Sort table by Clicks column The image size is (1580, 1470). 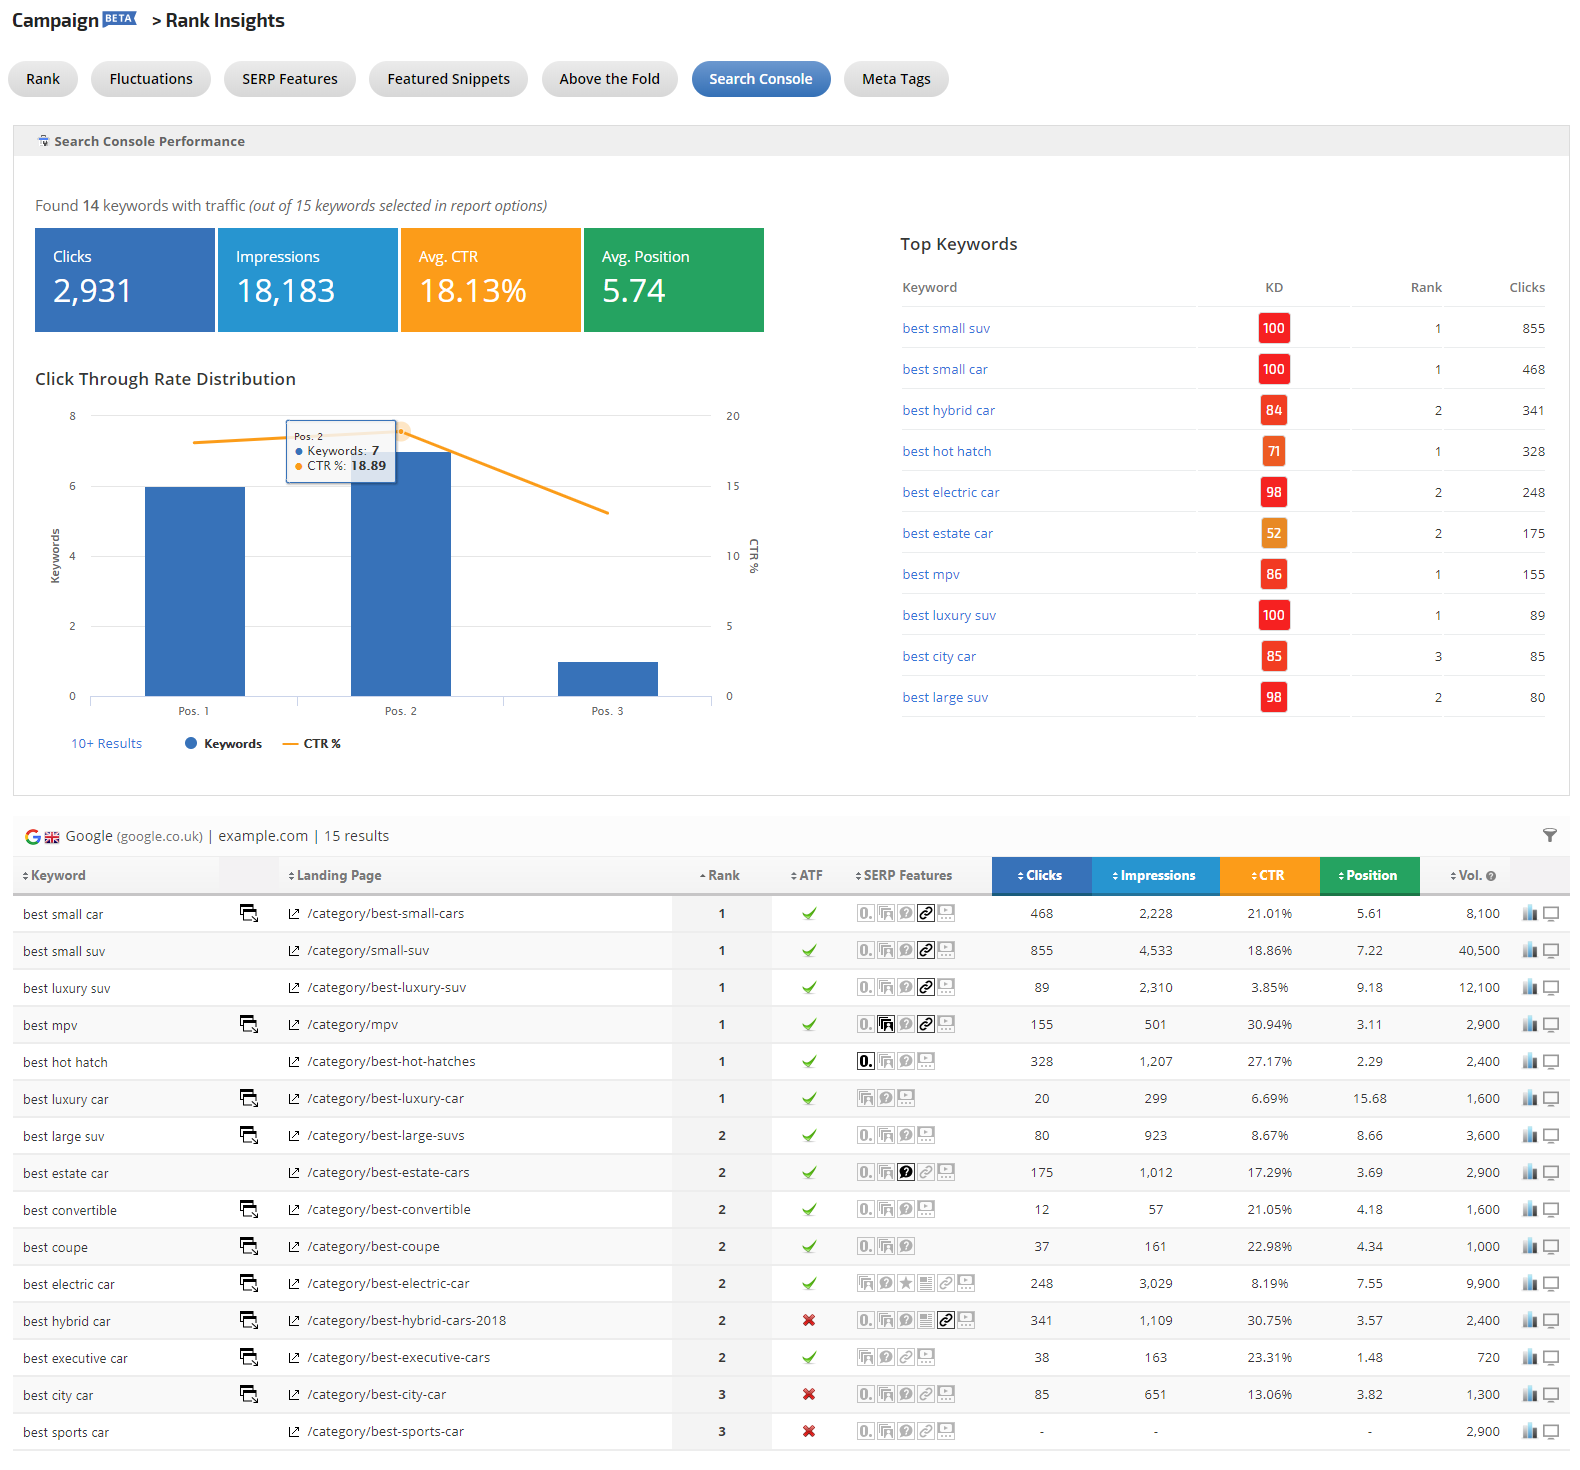1041,876
